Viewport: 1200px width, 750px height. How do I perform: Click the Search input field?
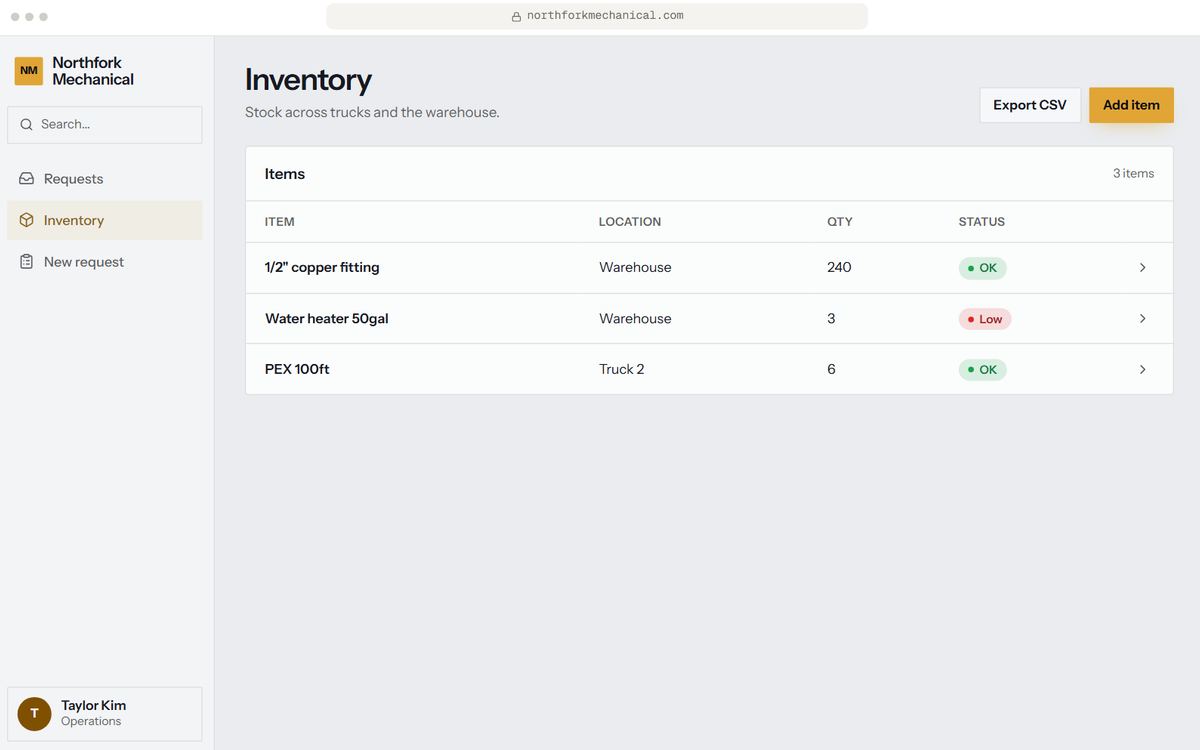coord(105,125)
